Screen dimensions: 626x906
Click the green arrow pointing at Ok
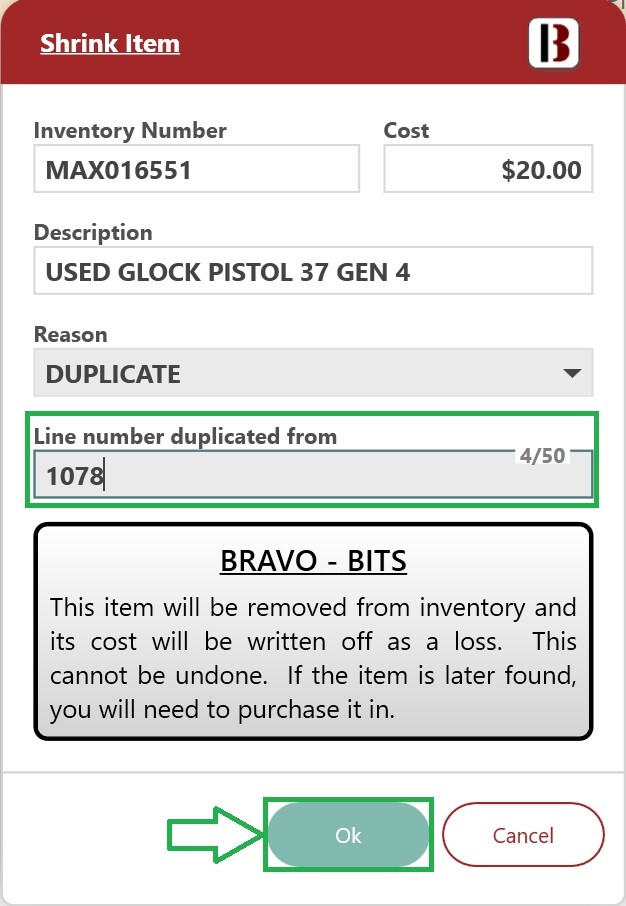tap(216, 834)
